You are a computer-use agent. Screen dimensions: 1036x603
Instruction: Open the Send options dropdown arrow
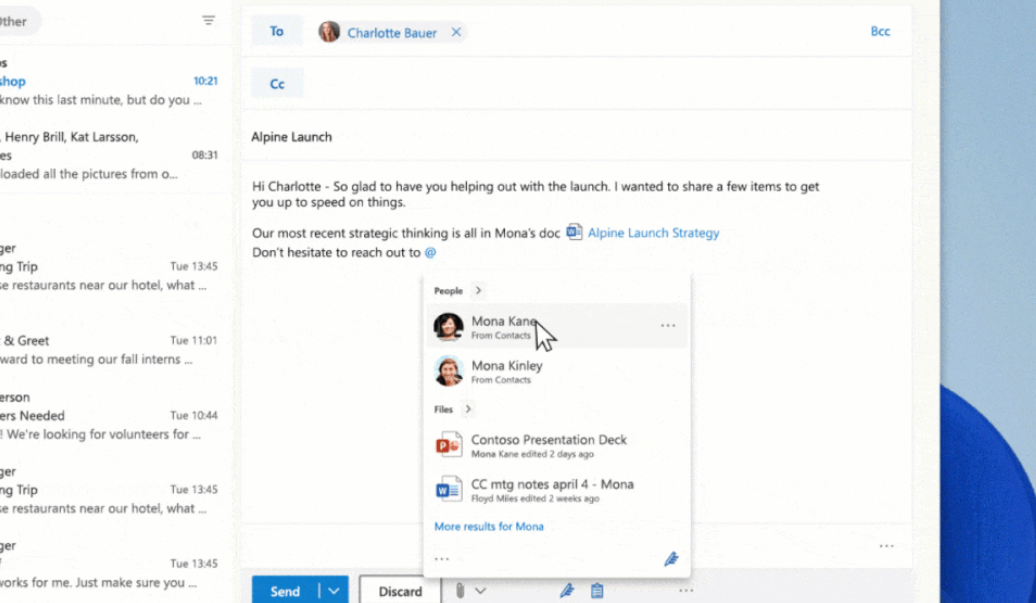334,591
